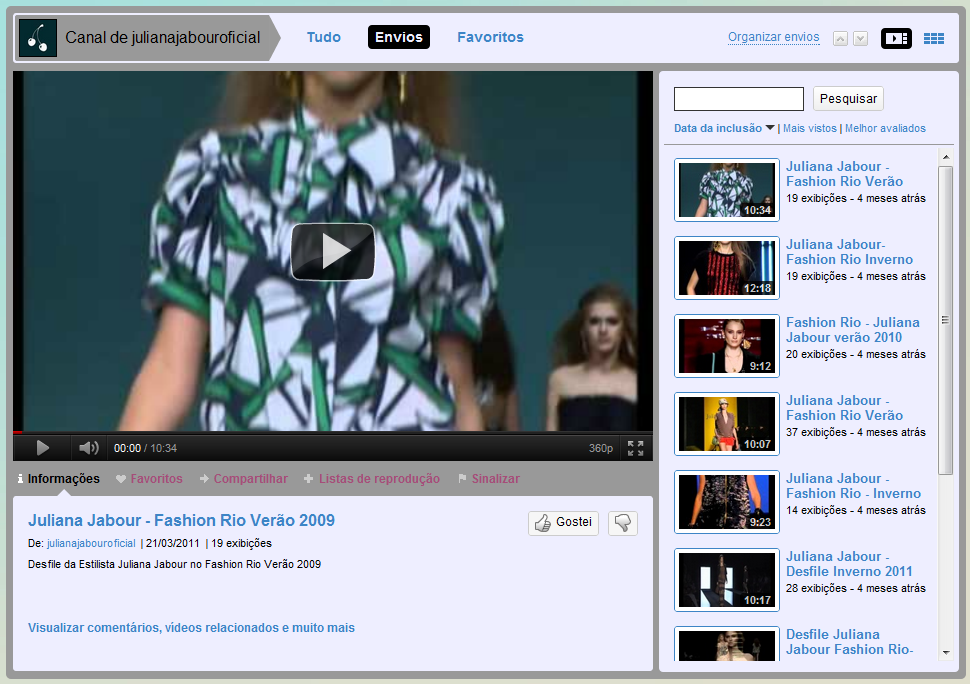Click the video list scrollbar thumb
970x684 pixels.
[946, 320]
